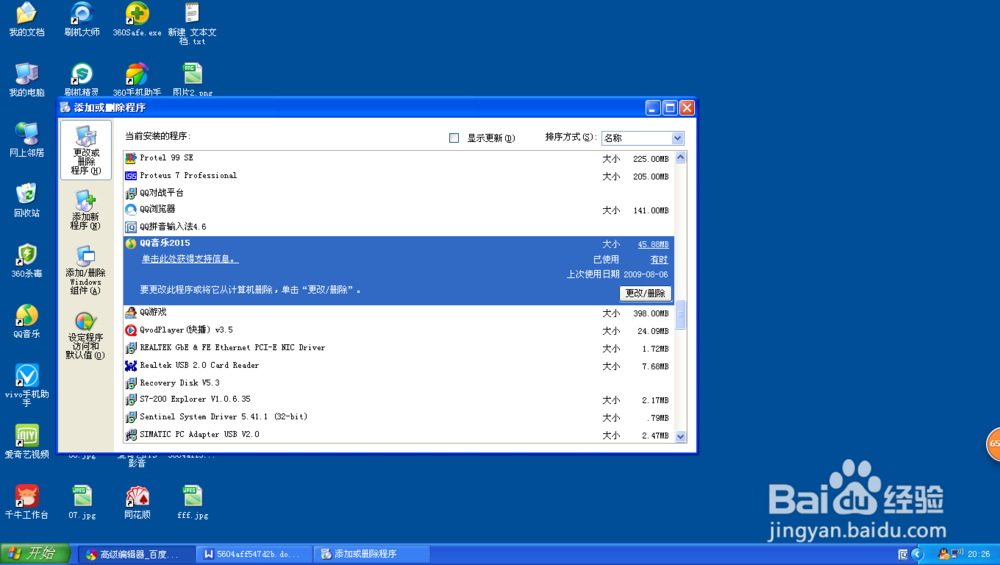Screen dimensions: 1000x565
Task: Open QQ音乐 desktop shortcut
Action: coord(26,321)
